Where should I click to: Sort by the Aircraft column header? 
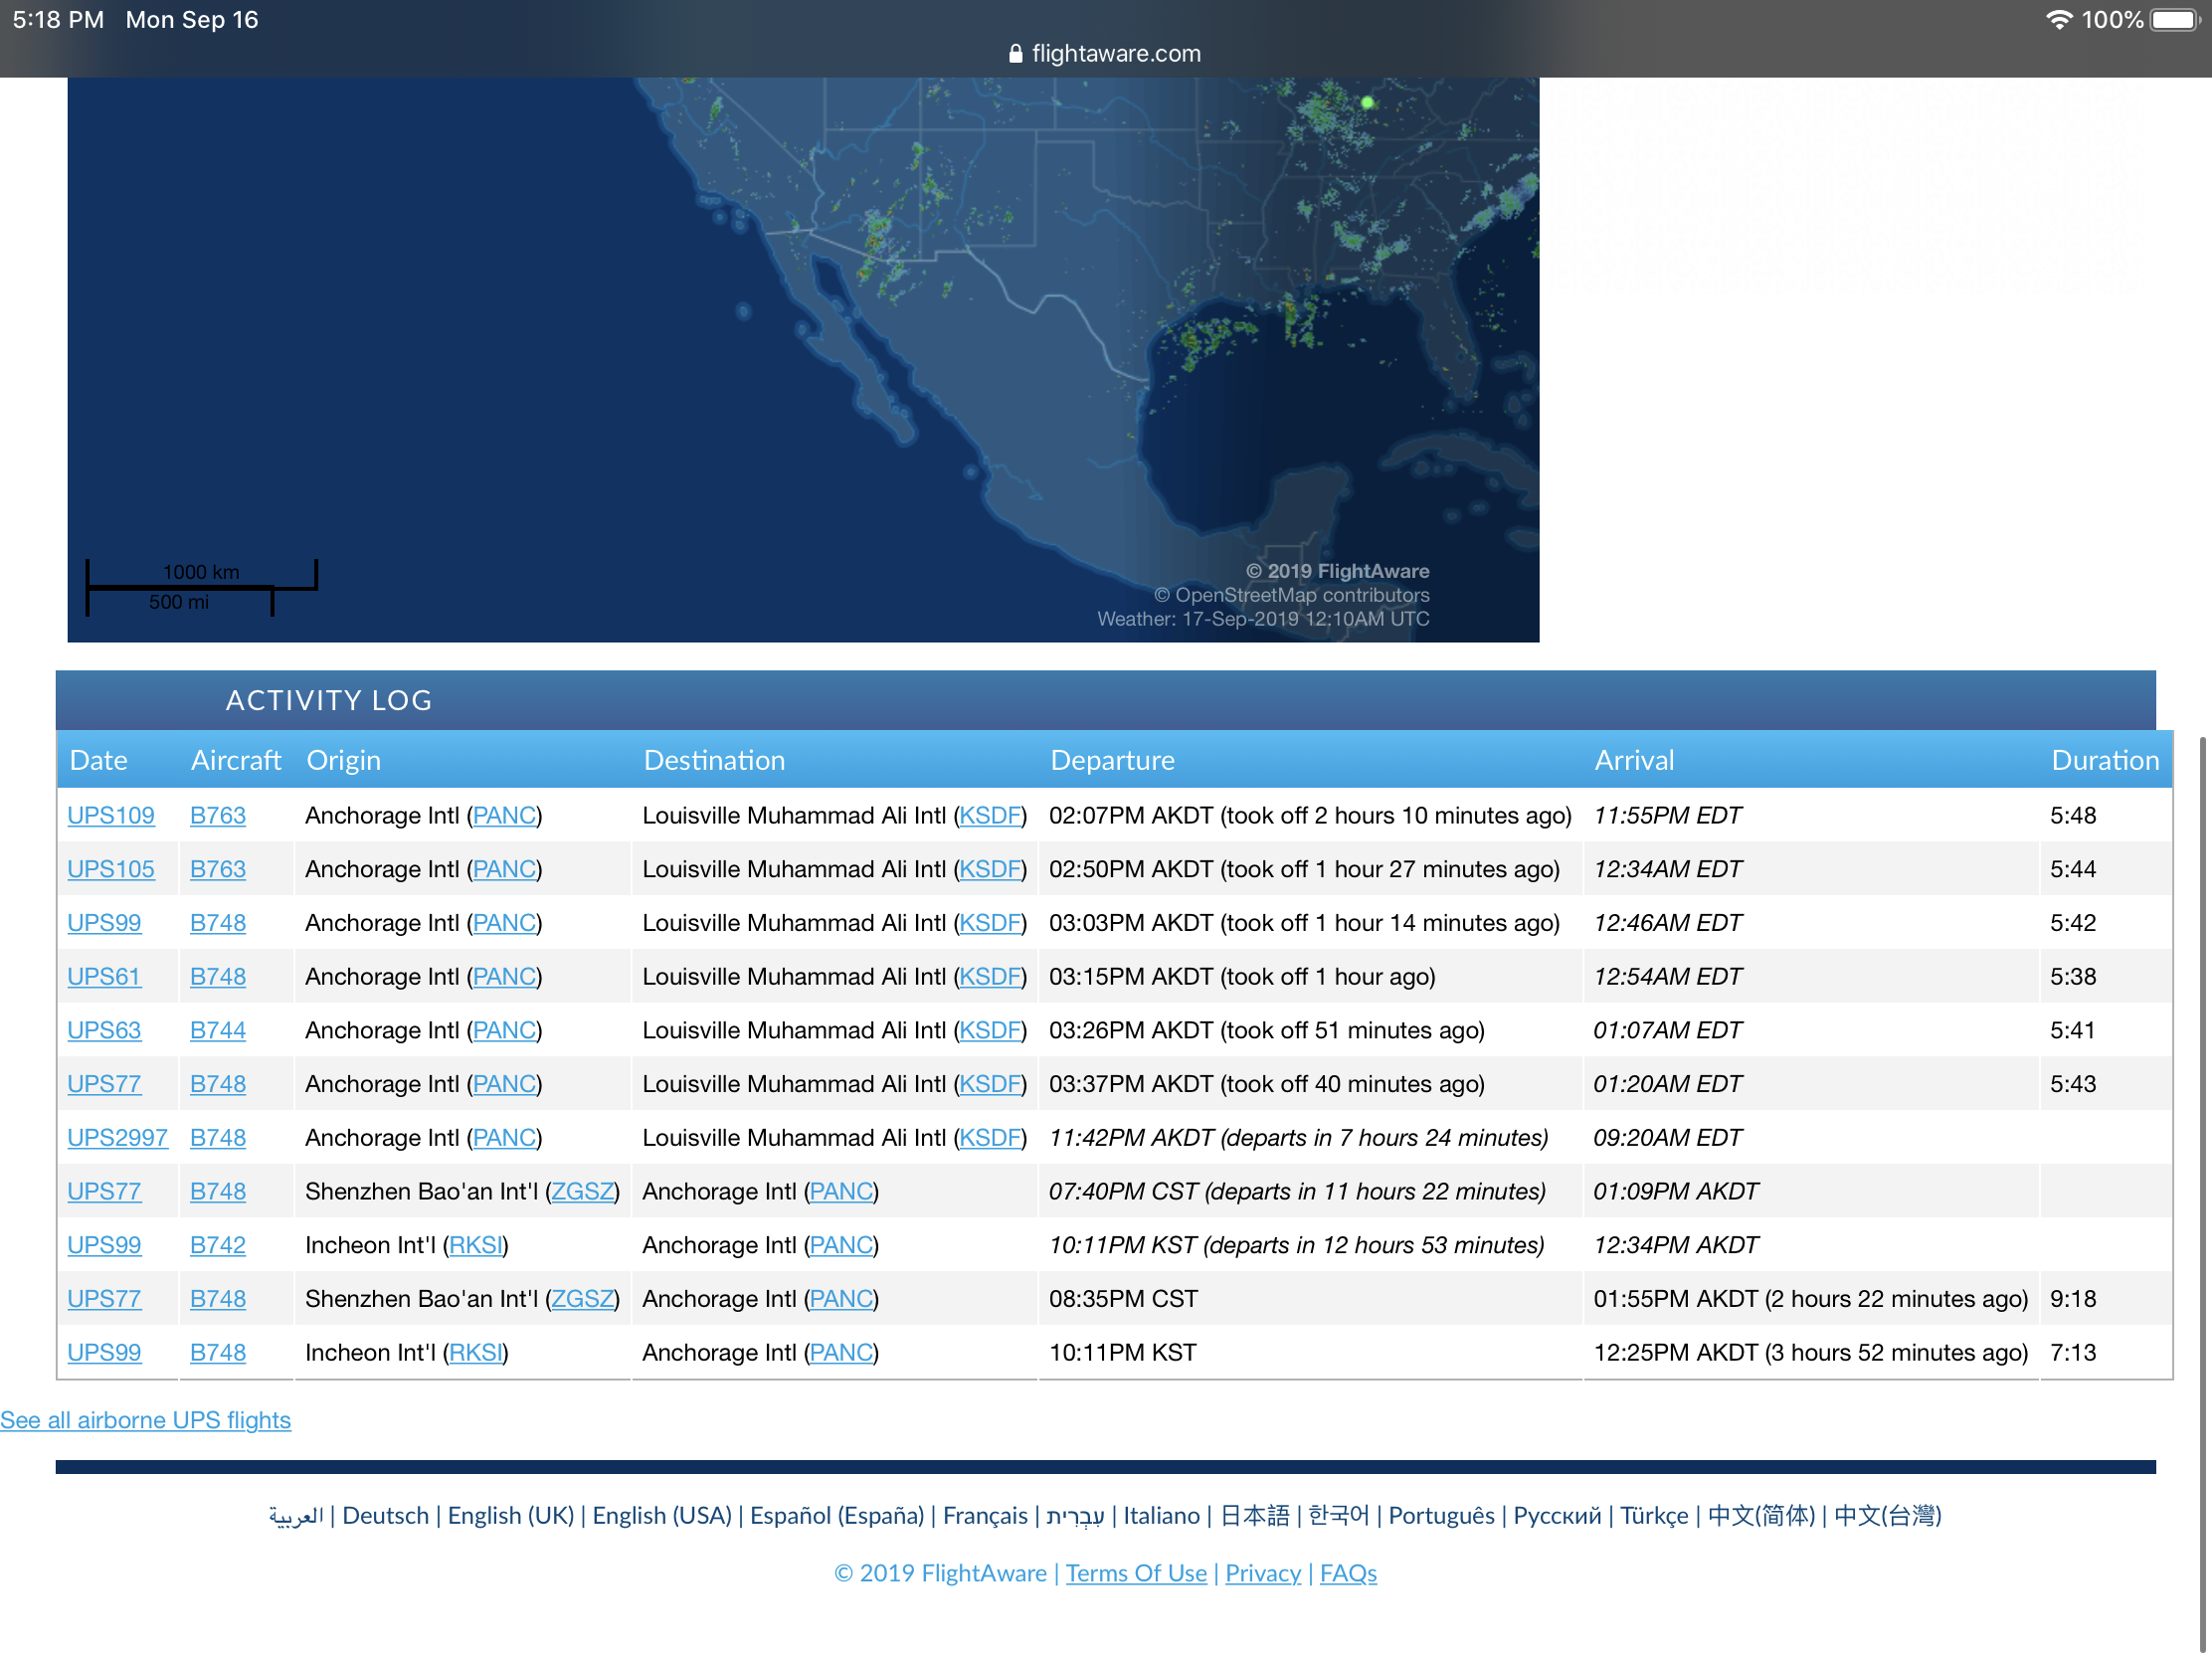[236, 761]
